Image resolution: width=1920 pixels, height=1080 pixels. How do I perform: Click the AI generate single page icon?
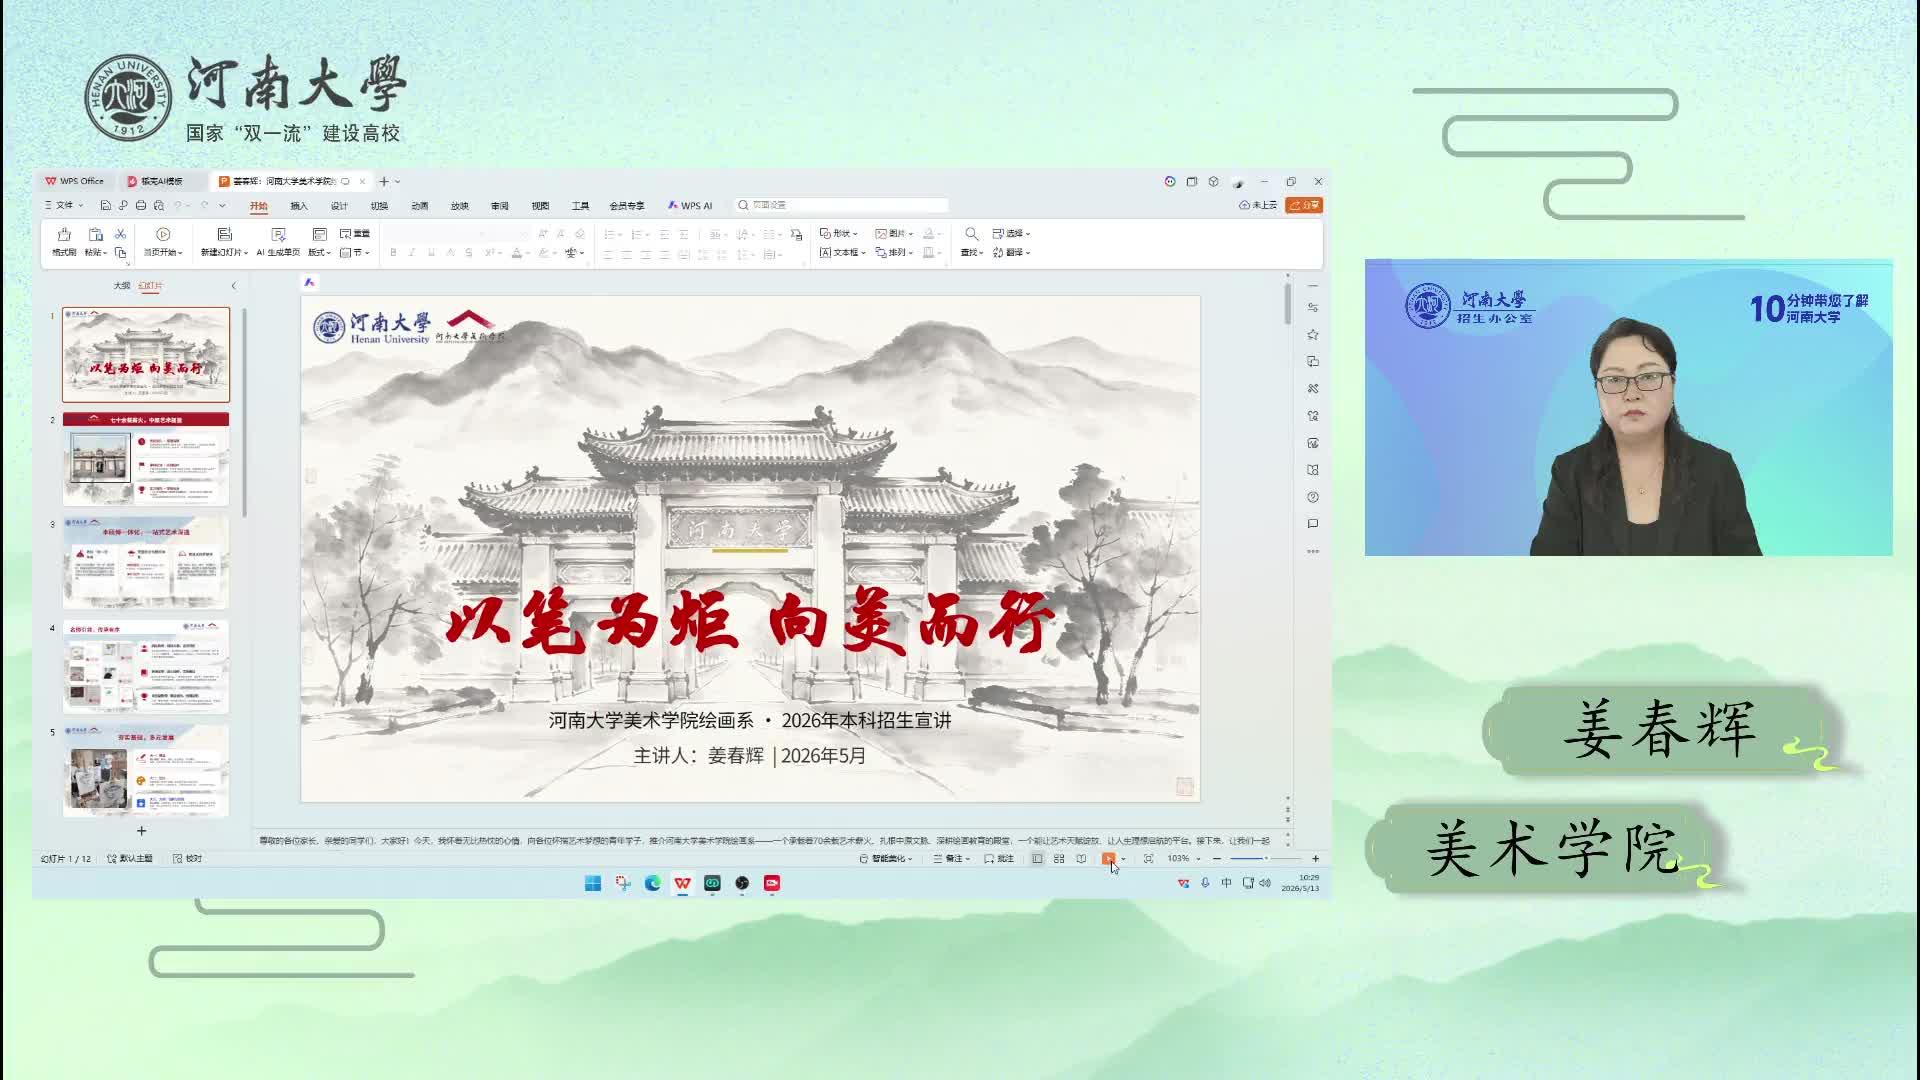[x=278, y=234]
